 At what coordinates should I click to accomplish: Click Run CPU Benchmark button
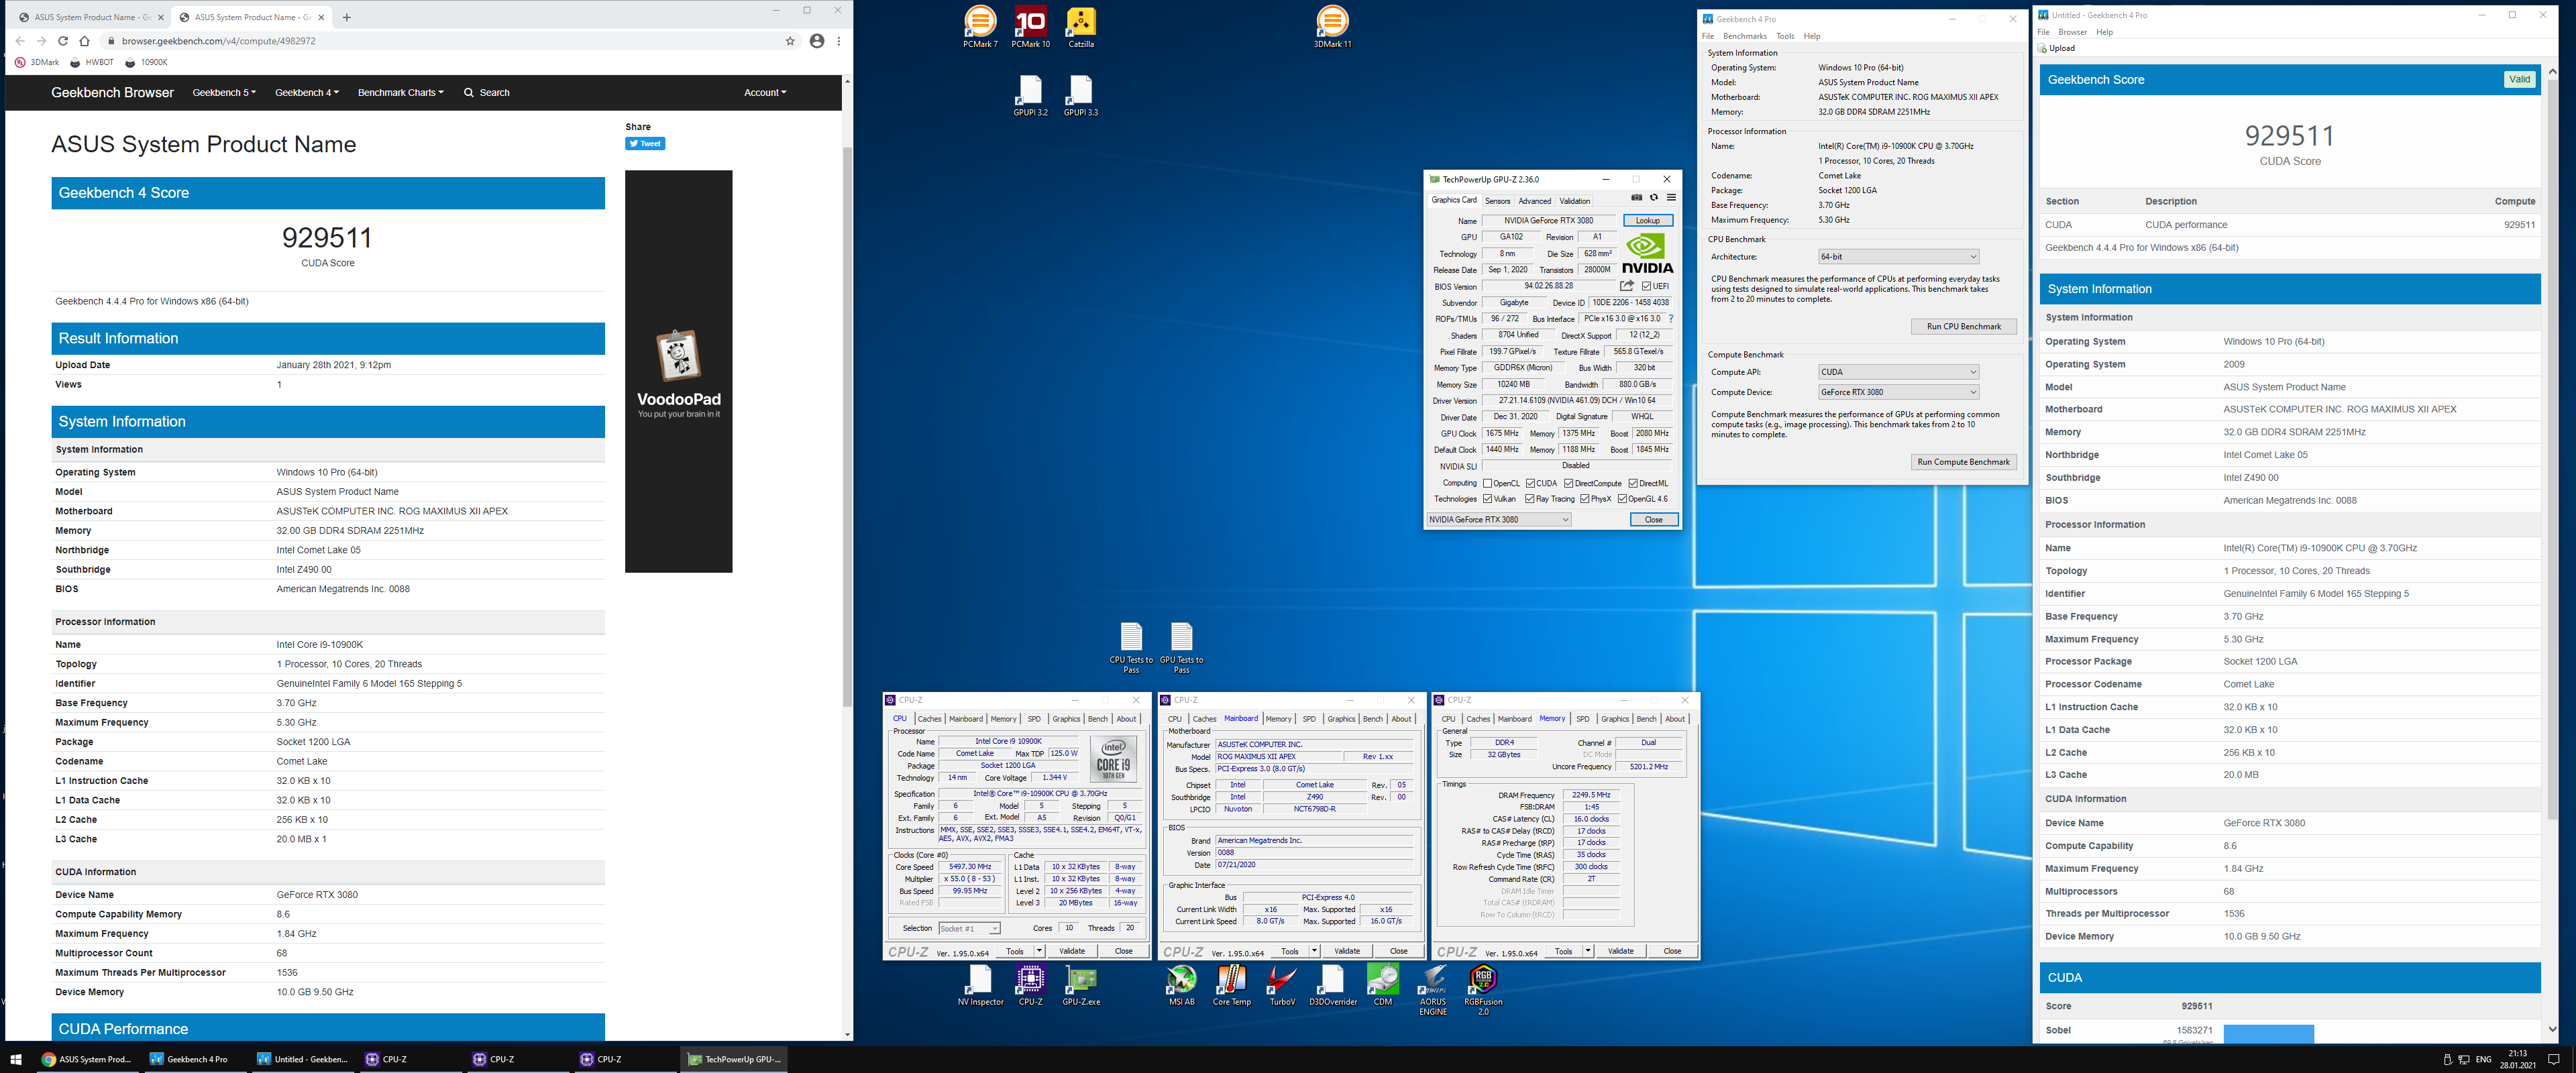[1964, 327]
